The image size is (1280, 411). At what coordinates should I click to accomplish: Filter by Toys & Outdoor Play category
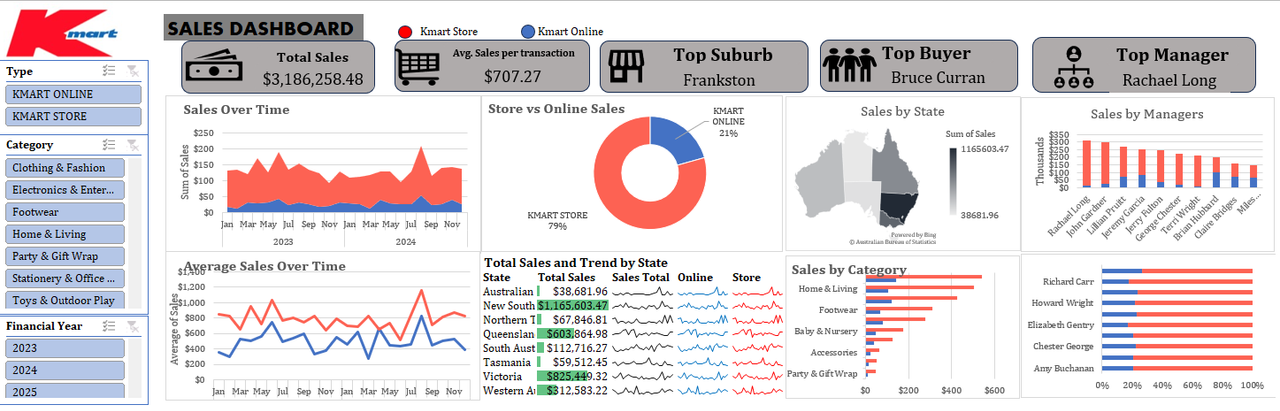click(65, 300)
